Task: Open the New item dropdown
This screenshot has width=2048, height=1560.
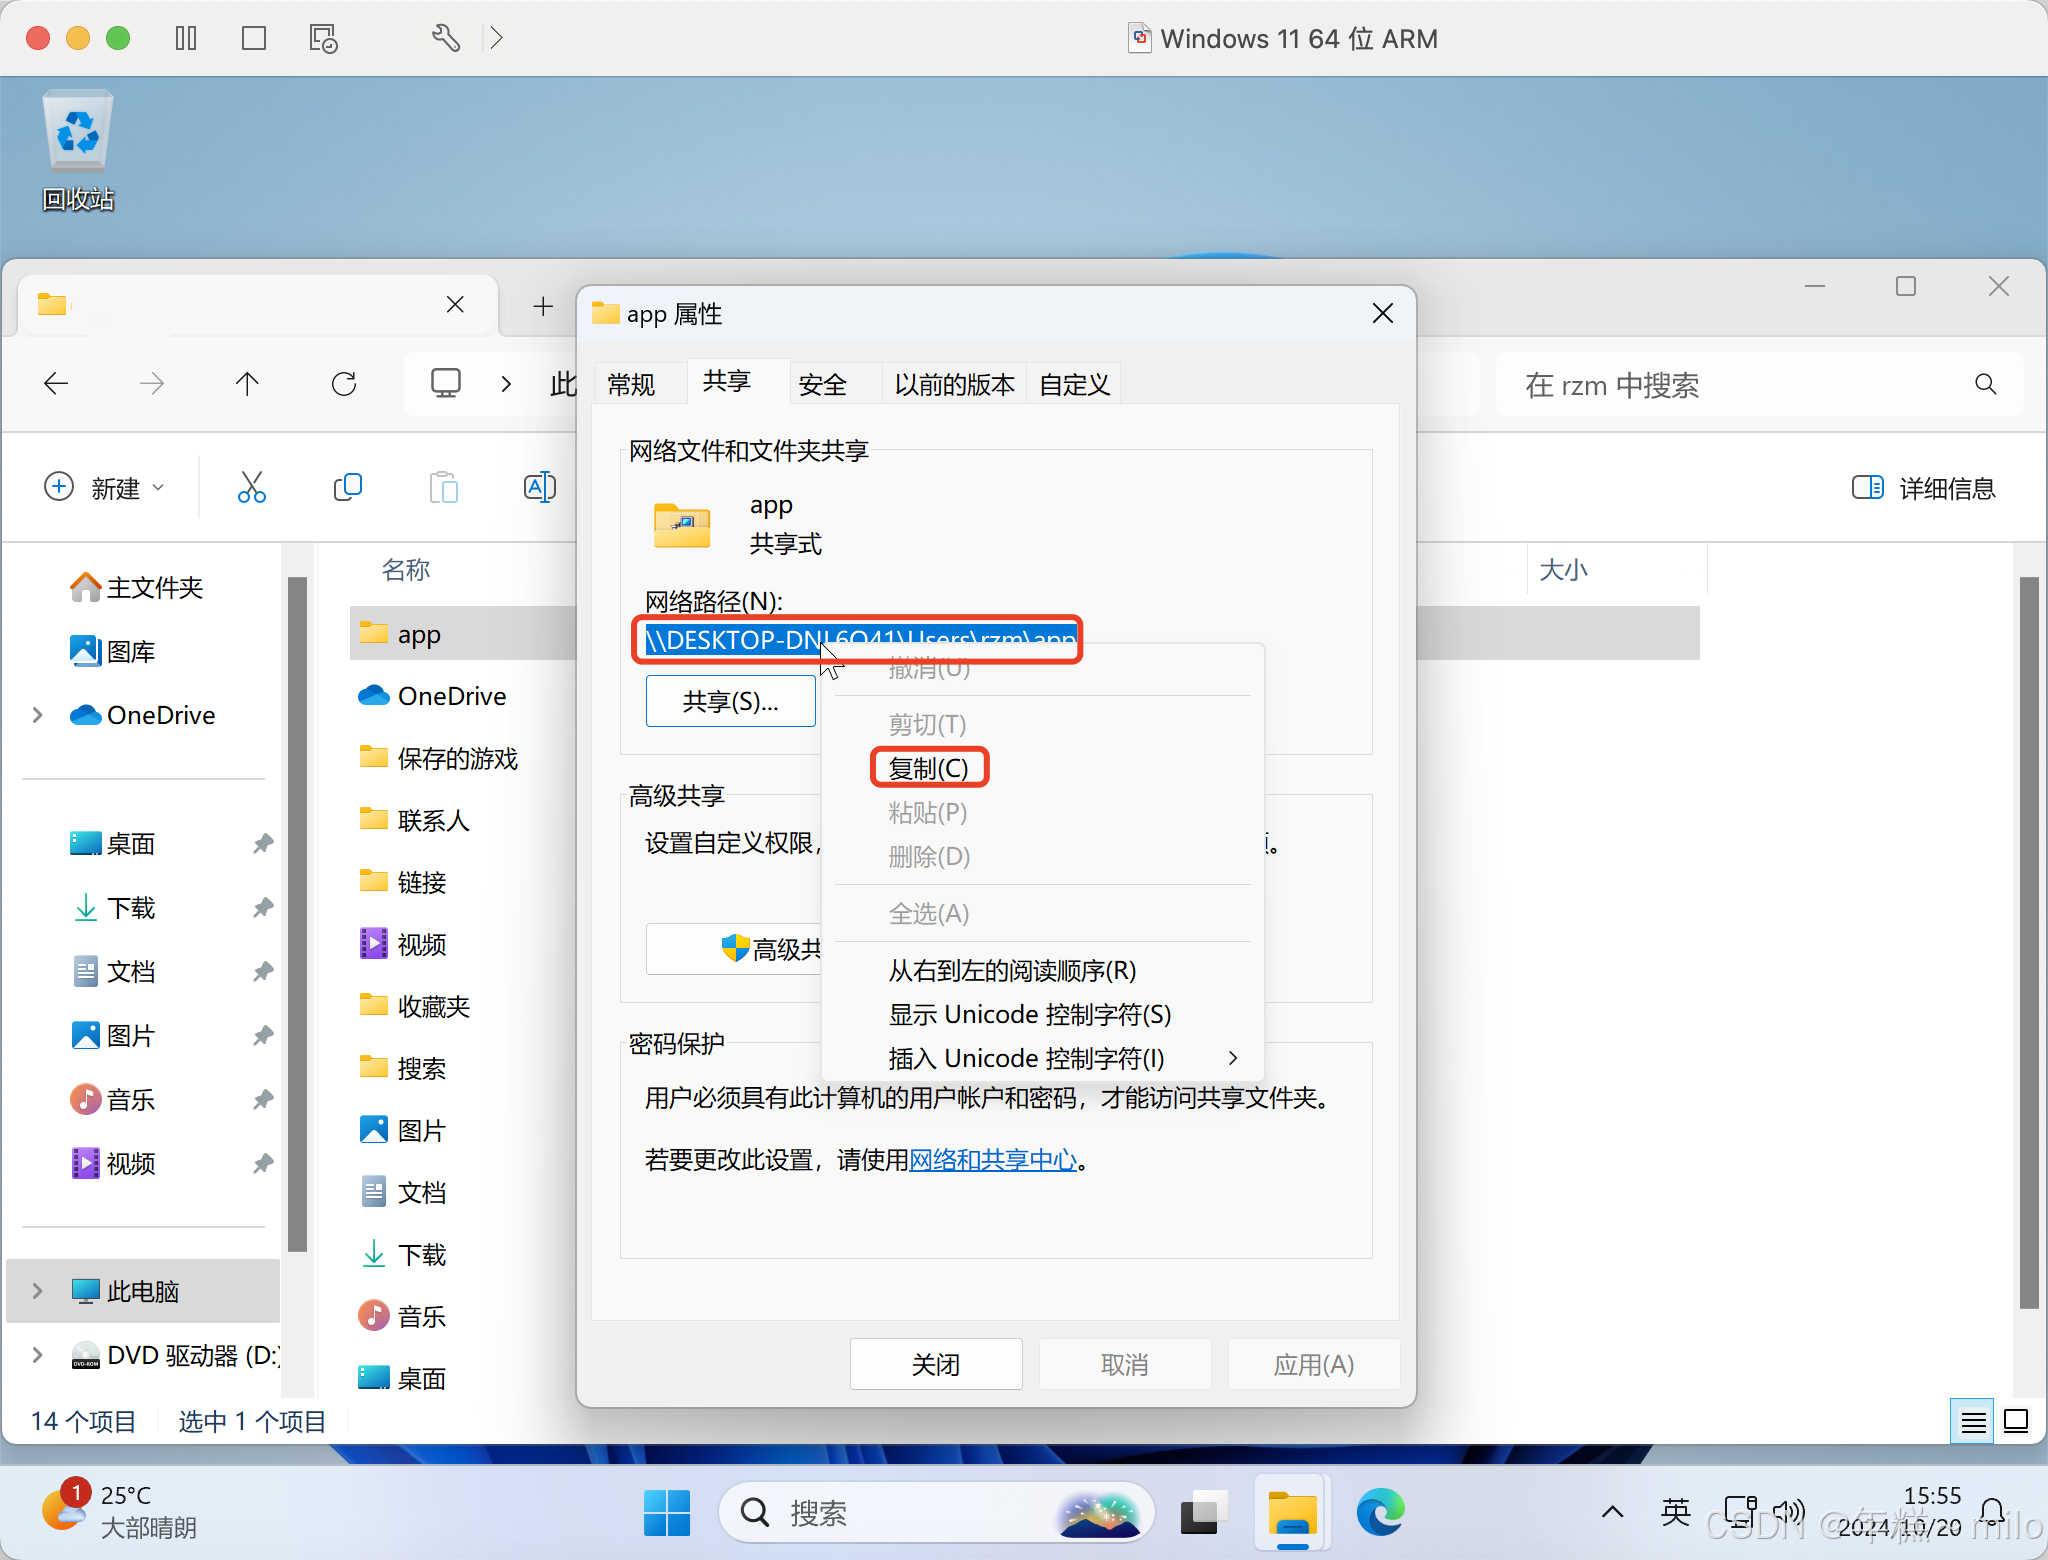Action: [x=104, y=488]
